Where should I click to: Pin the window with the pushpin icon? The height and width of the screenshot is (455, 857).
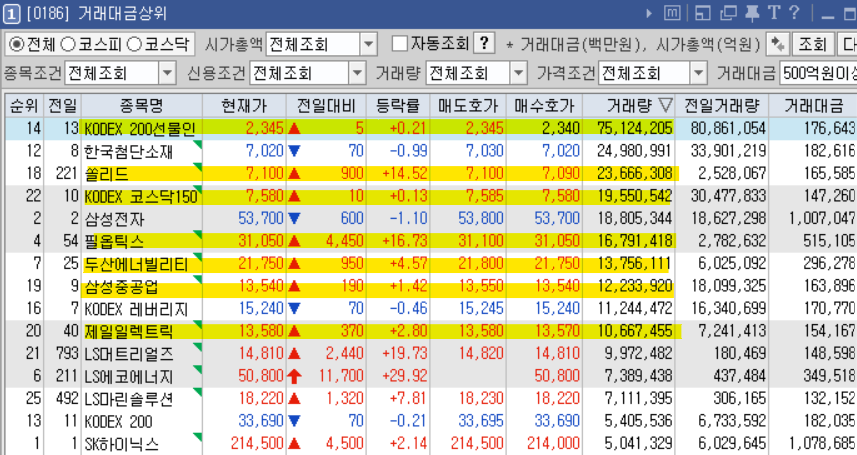point(752,13)
